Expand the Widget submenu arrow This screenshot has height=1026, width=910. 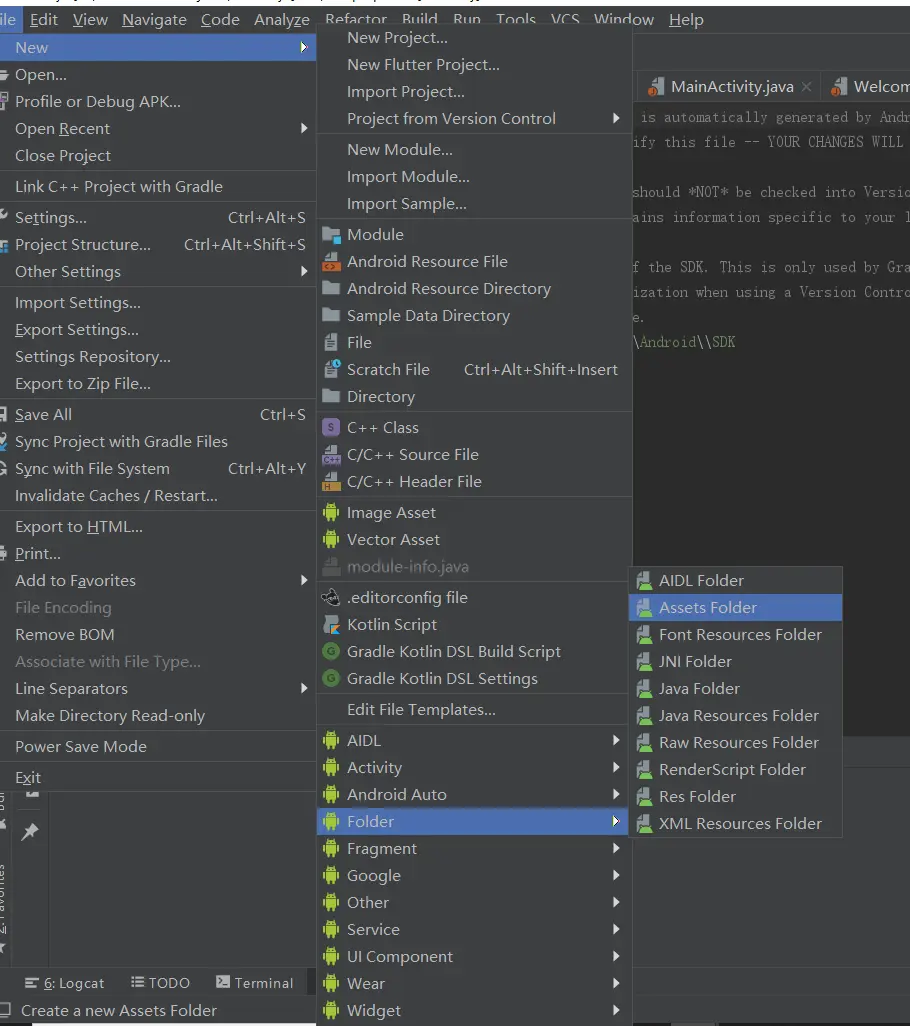click(x=616, y=1010)
